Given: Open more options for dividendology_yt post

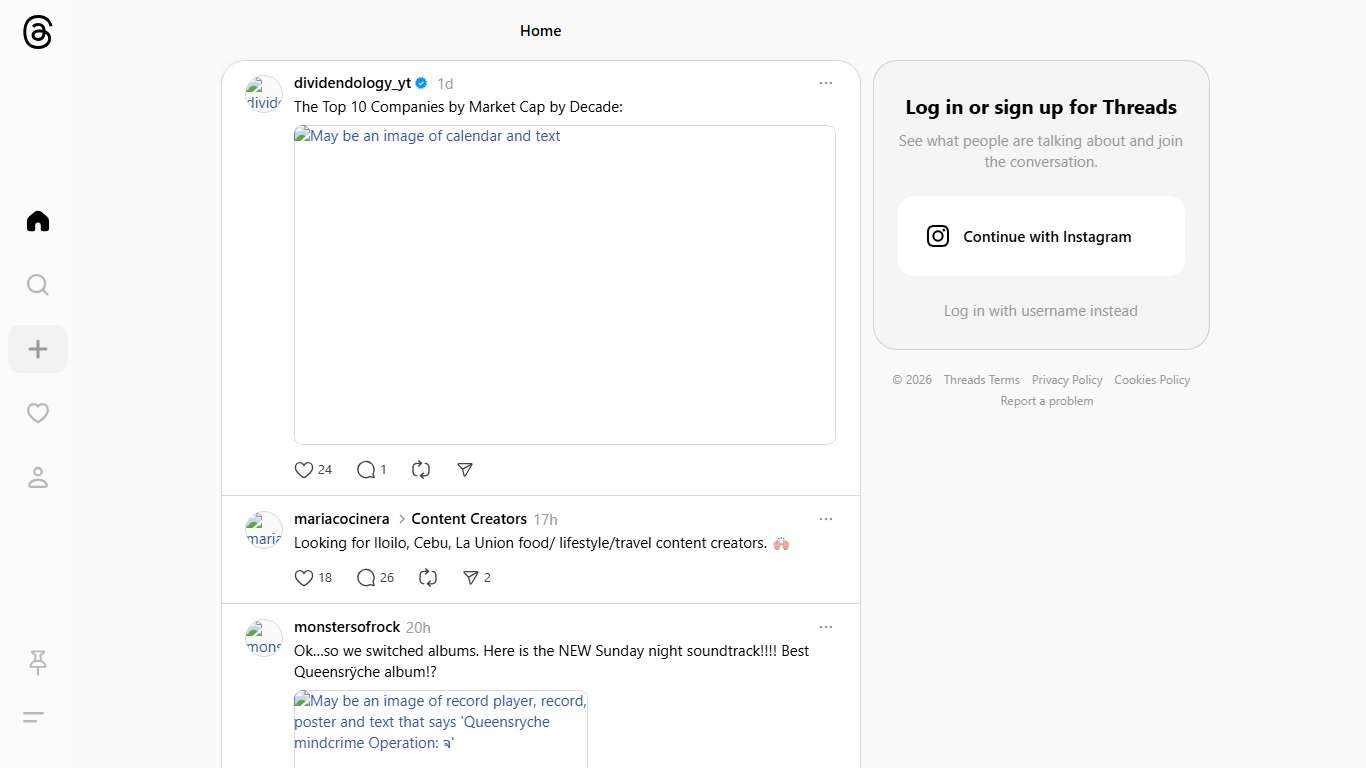Looking at the screenshot, I should tap(825, 83).
